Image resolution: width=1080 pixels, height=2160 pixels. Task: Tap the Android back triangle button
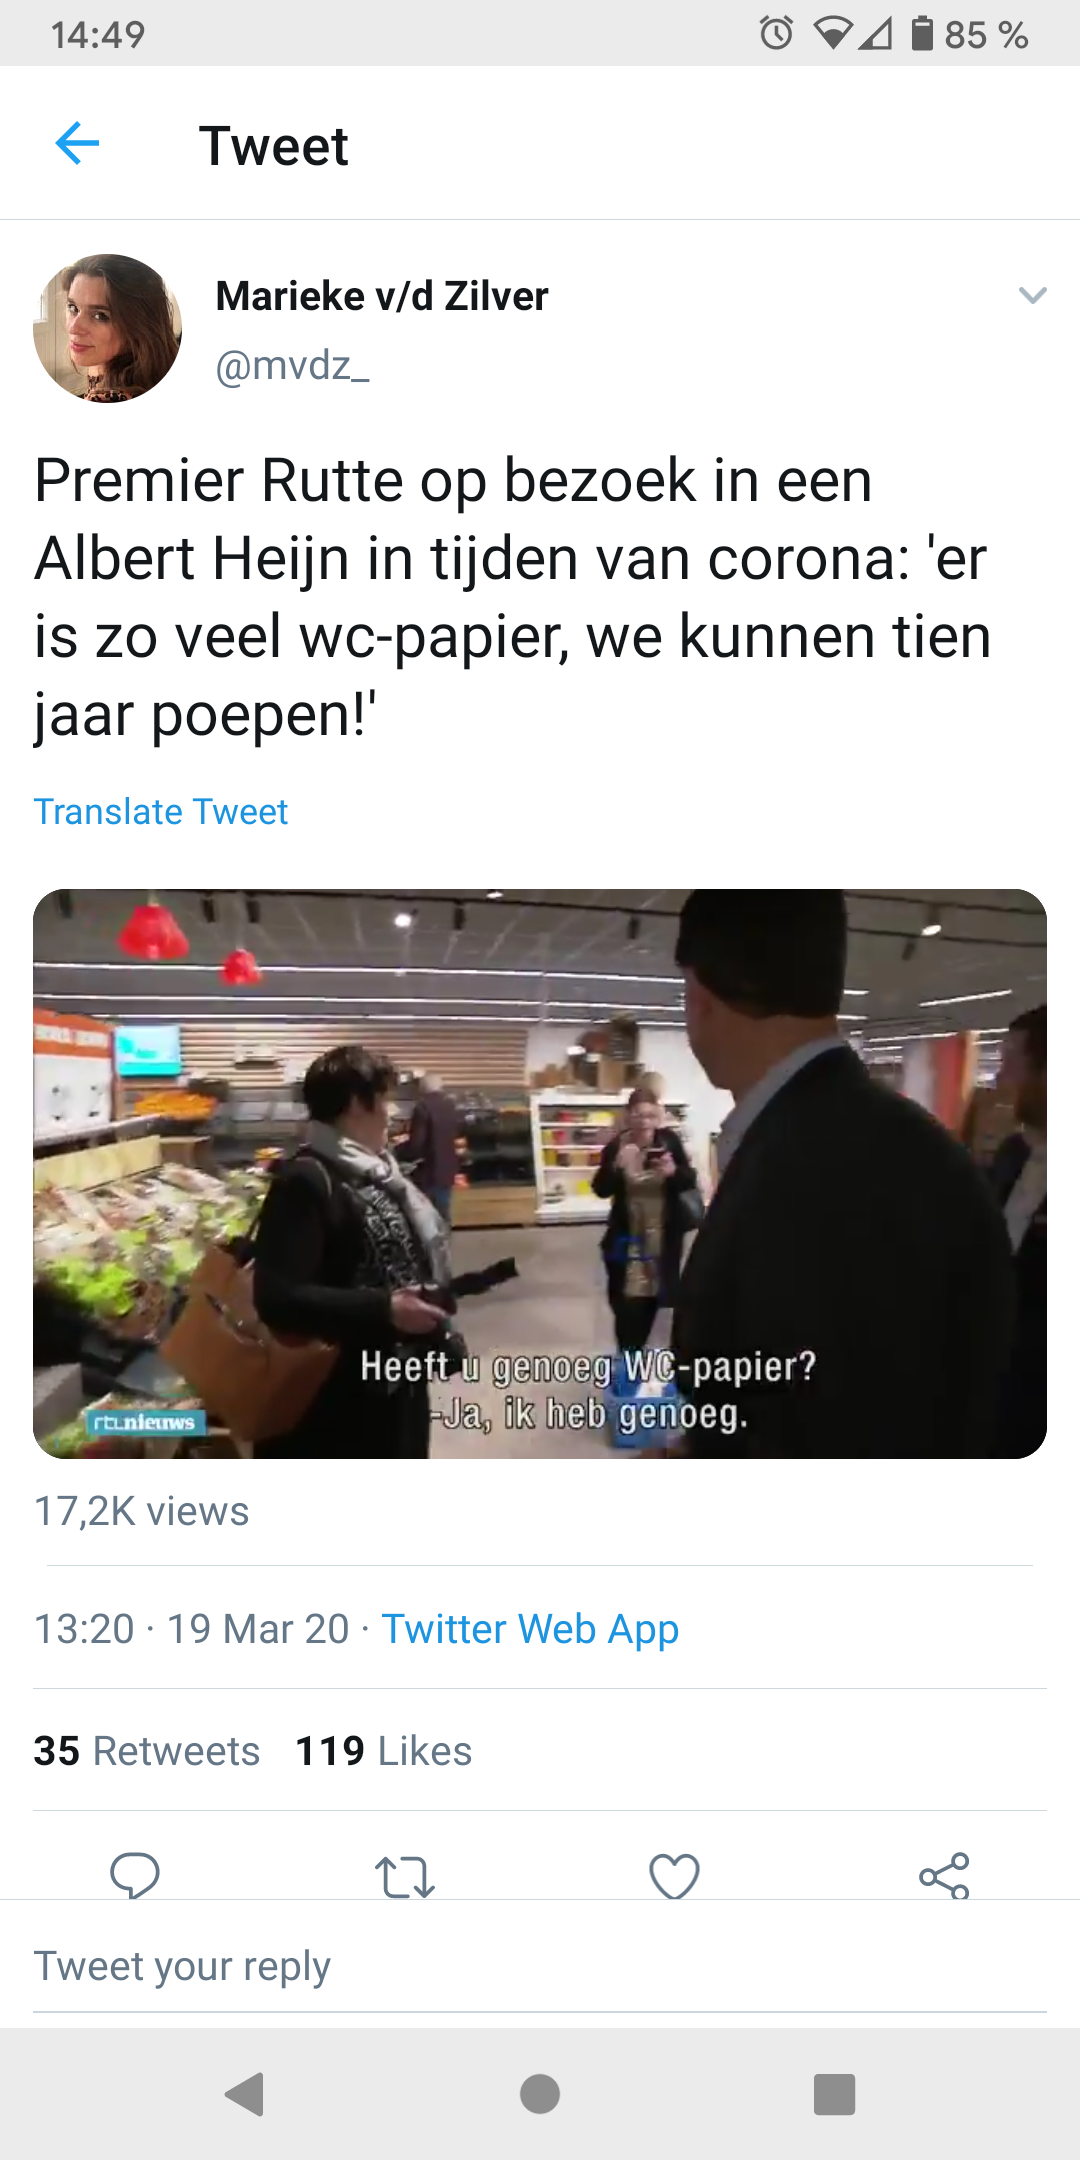[x=245, y=2094]
